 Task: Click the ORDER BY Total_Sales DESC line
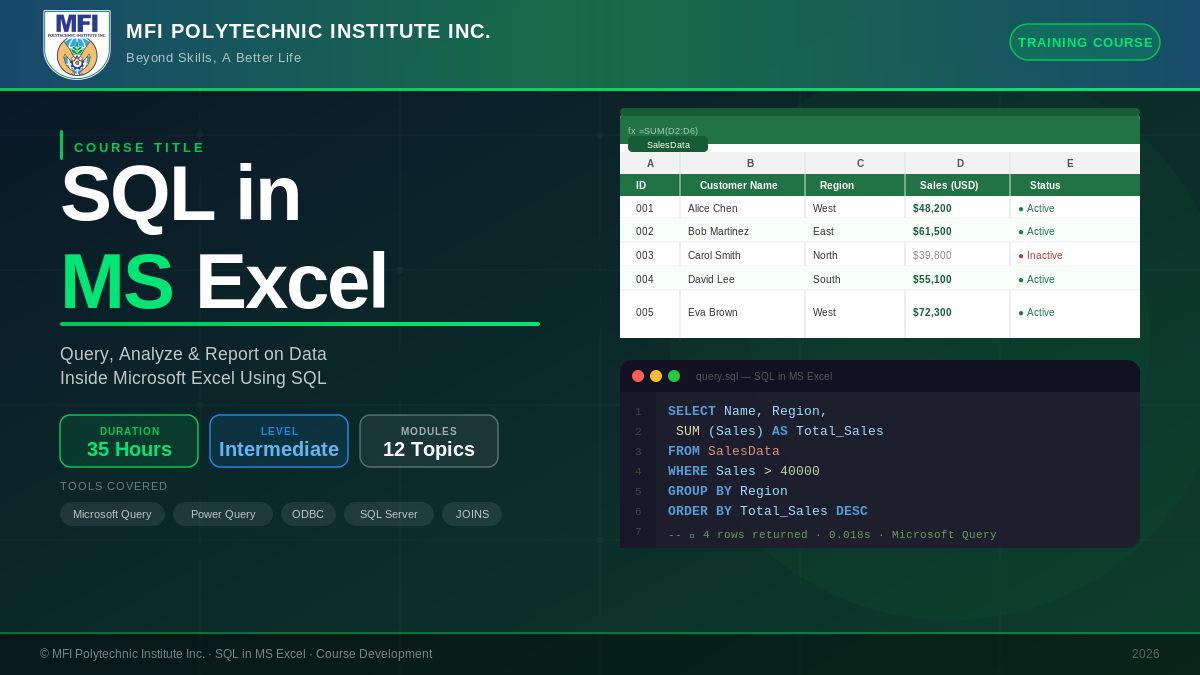(x=768, y=511)
